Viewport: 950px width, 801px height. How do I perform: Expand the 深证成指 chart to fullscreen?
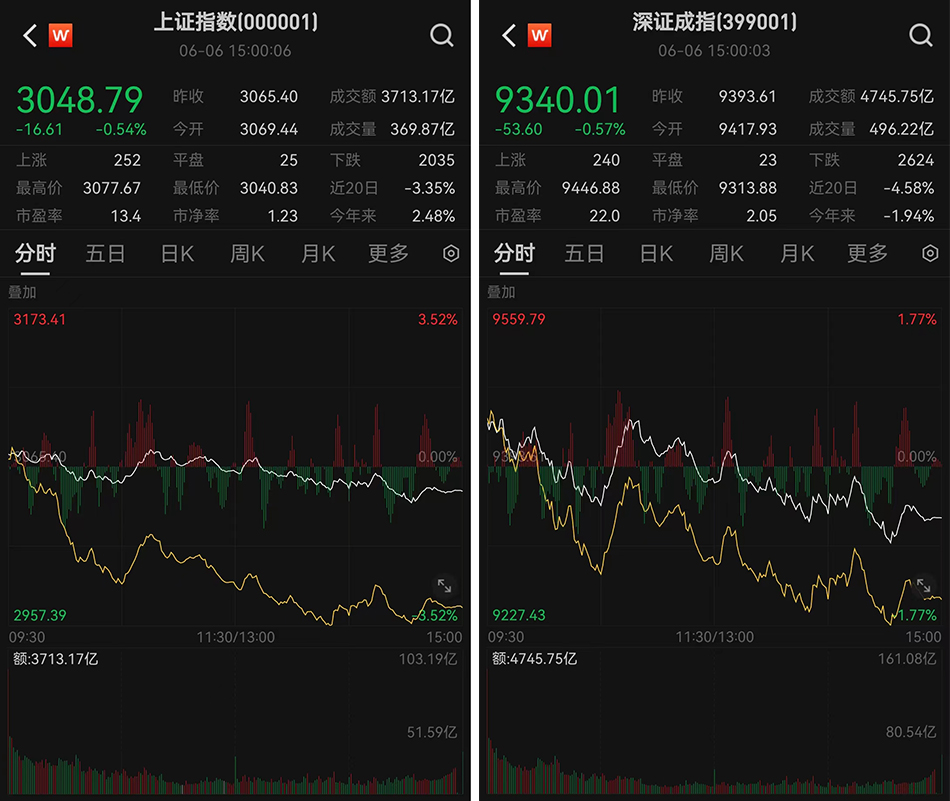[x=924, y=587]
